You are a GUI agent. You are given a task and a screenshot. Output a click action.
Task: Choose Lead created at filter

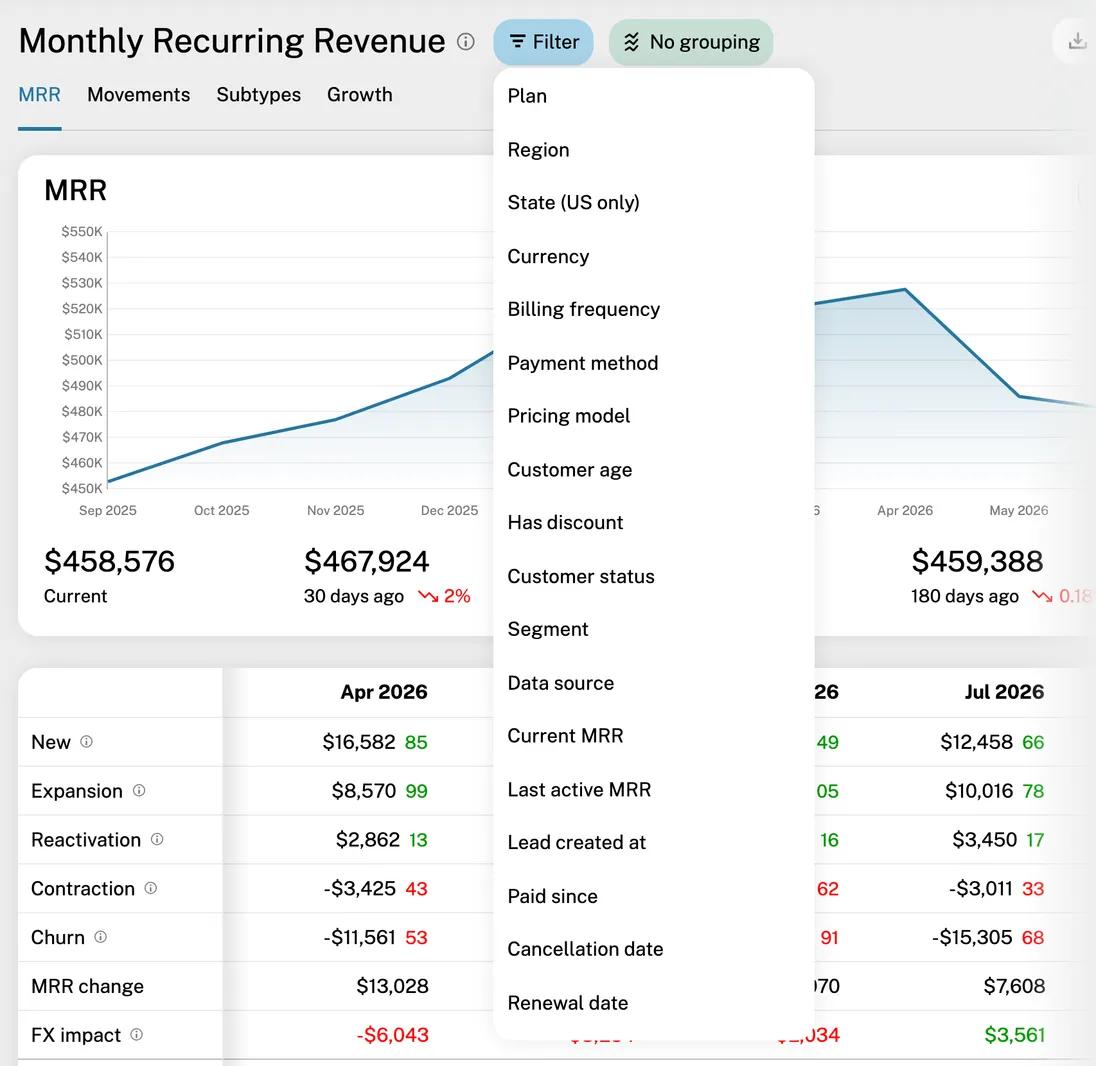point(654,842)
